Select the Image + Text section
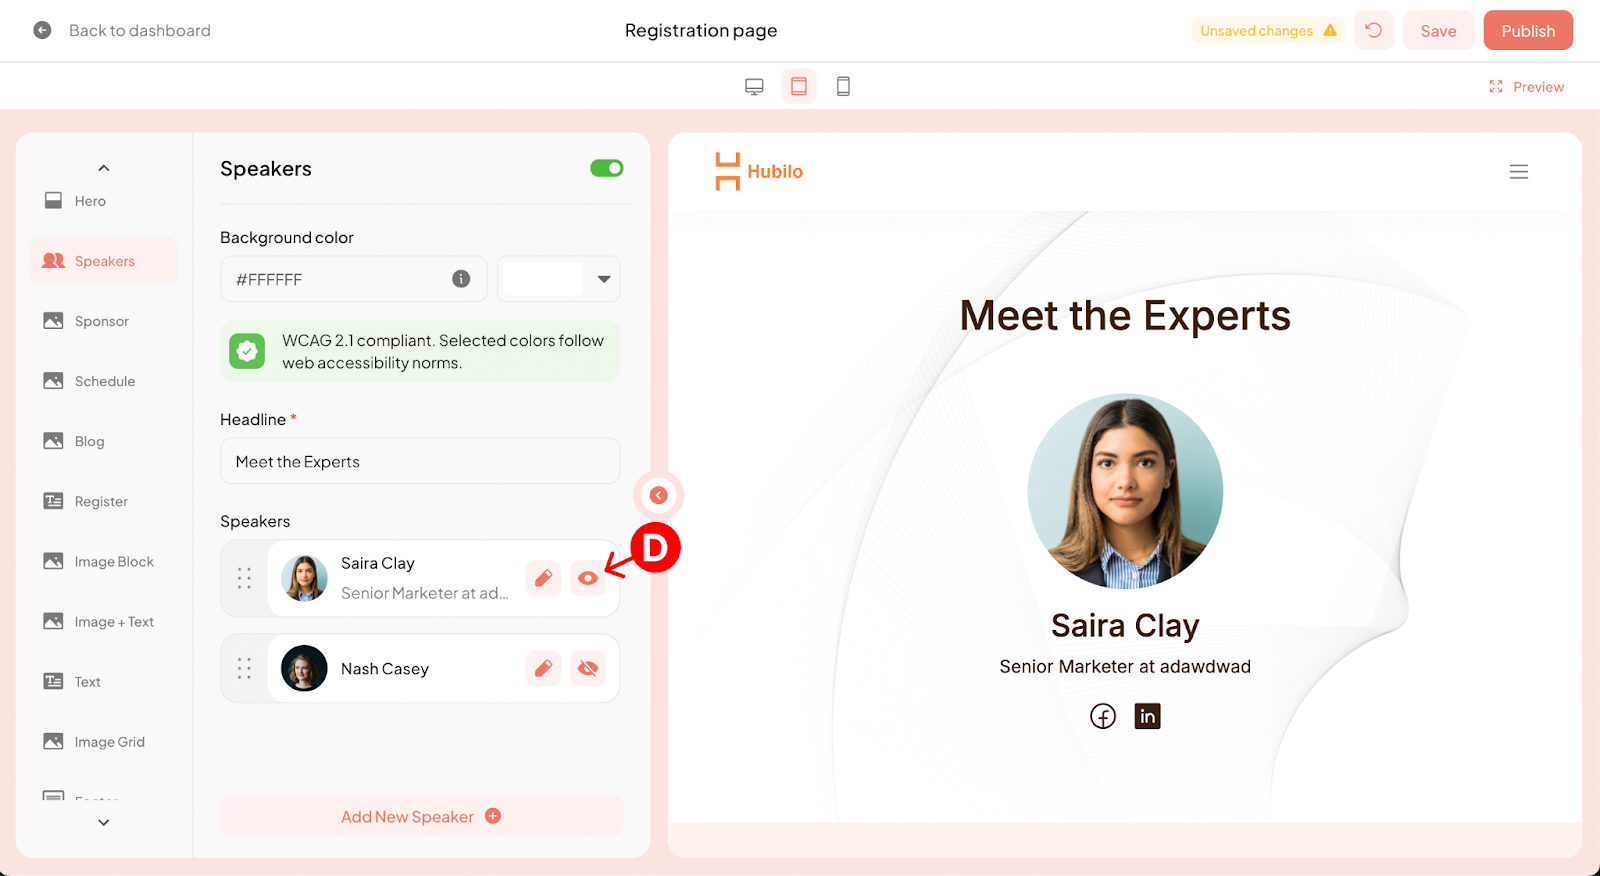This screenshot has width=1600, height=876. [103, 621]
